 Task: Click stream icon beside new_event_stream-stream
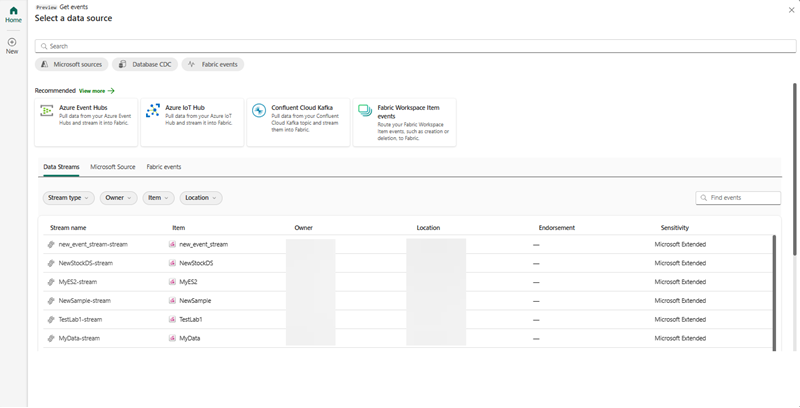[51, 245]
